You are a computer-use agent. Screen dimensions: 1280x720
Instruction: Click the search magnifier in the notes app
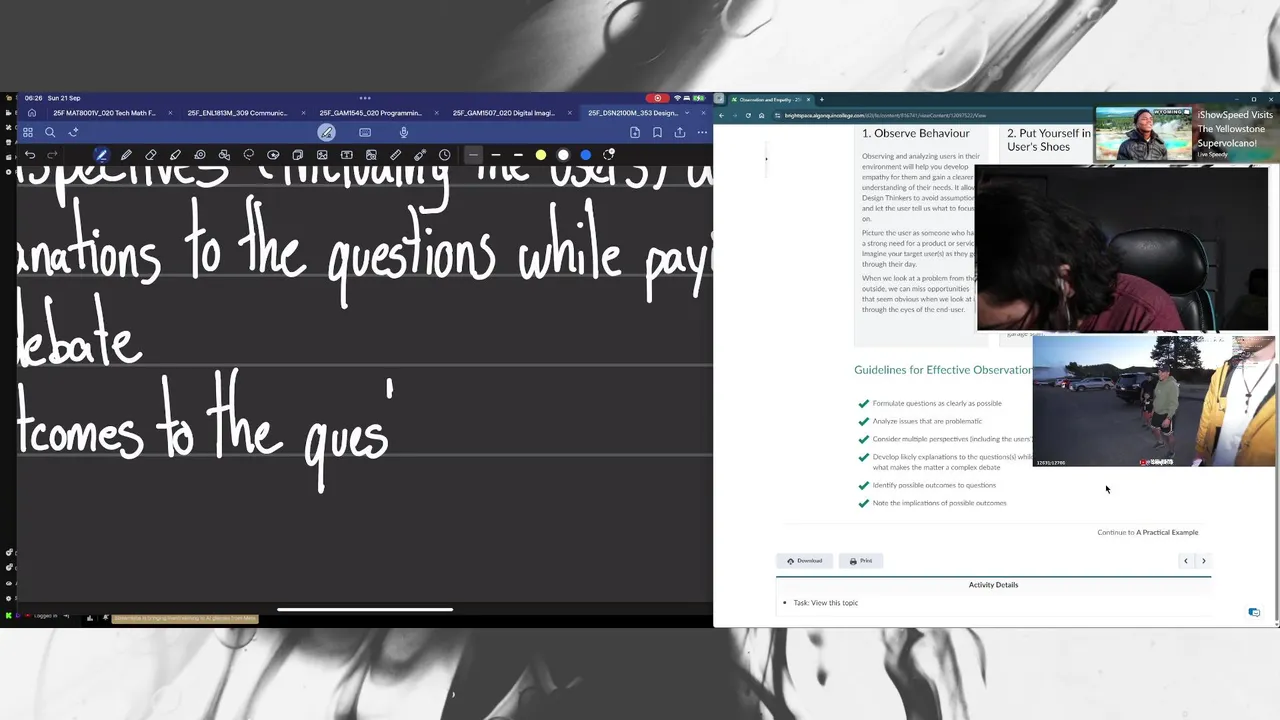pos(50,132)
